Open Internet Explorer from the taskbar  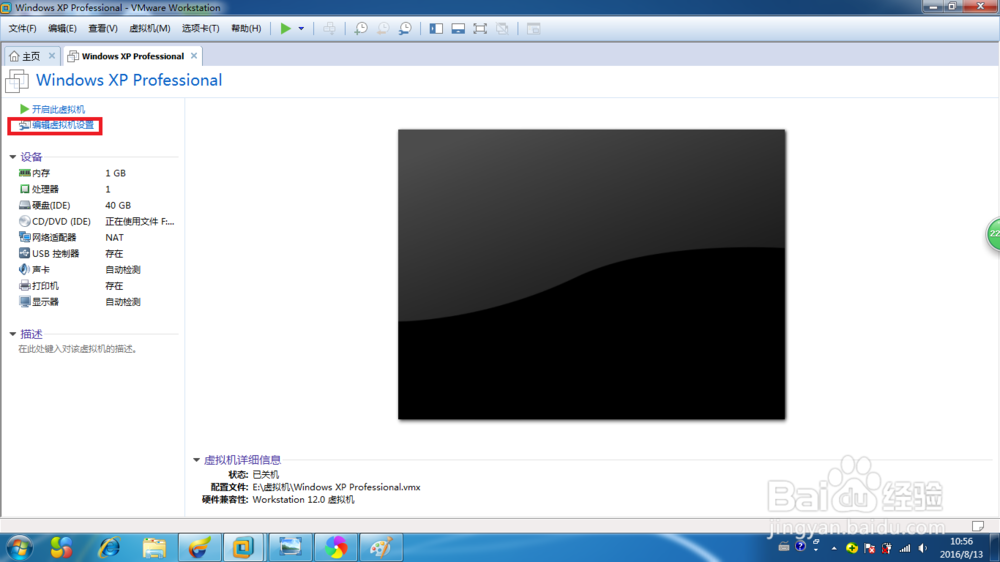click(x=109, y=547)
